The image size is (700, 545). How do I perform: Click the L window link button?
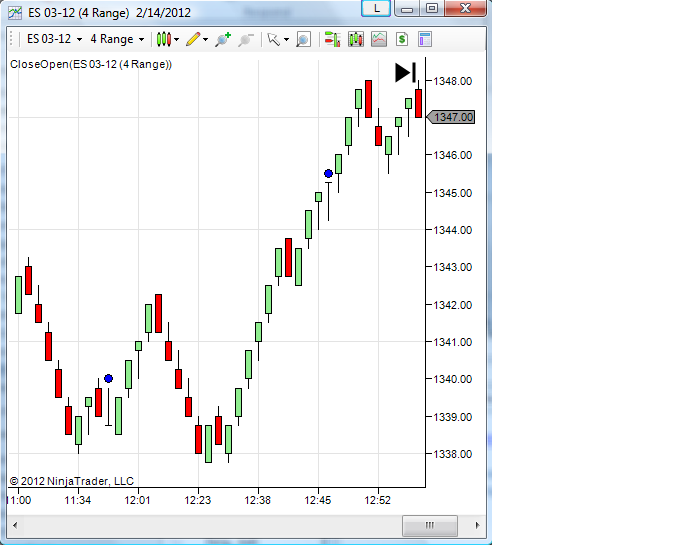point(376,8)
